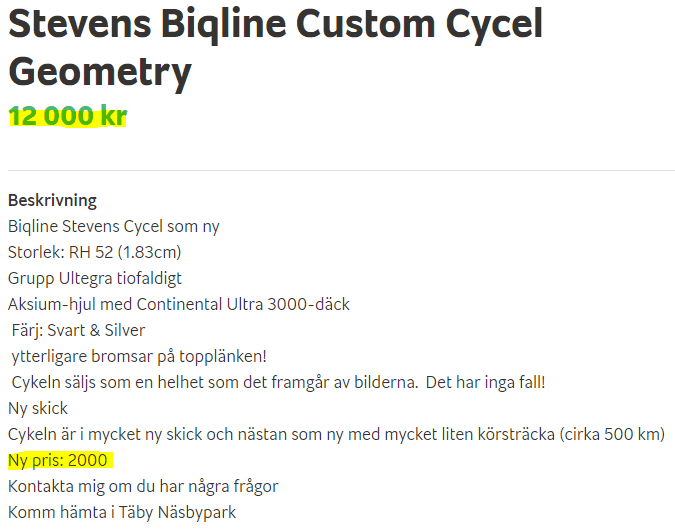Image resolution: width=675 pixels, height=531 pixels.
Task: Click the line "Kontakta mig om du har några frågor"
Action: 143,486
